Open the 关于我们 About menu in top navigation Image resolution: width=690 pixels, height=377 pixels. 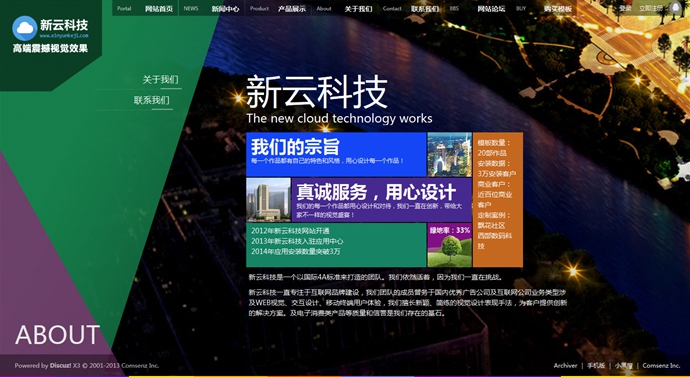point(345,8)
